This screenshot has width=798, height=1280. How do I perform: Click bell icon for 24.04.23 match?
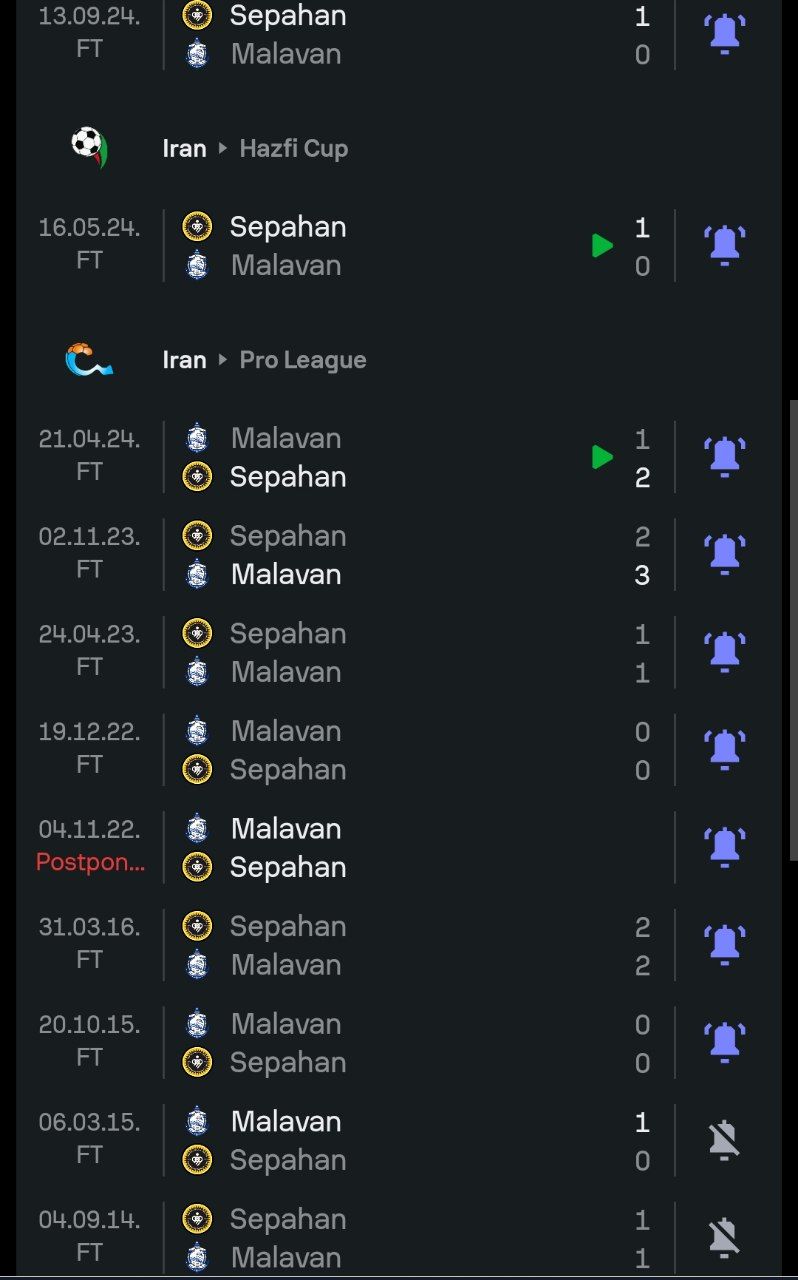(724, 652)
